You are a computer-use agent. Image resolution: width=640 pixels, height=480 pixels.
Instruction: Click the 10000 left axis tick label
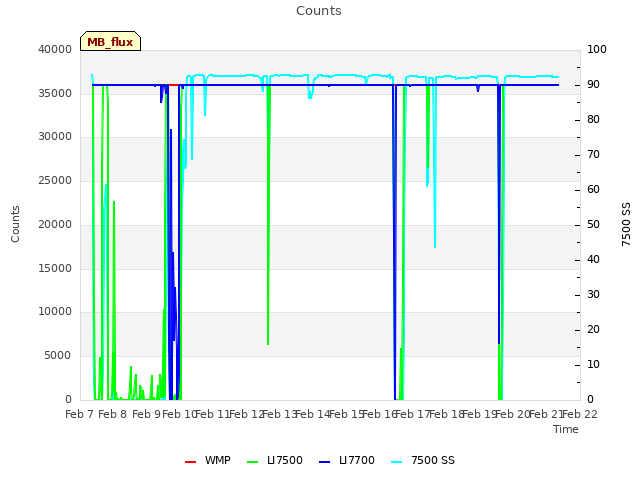click(x=55, y=311)
